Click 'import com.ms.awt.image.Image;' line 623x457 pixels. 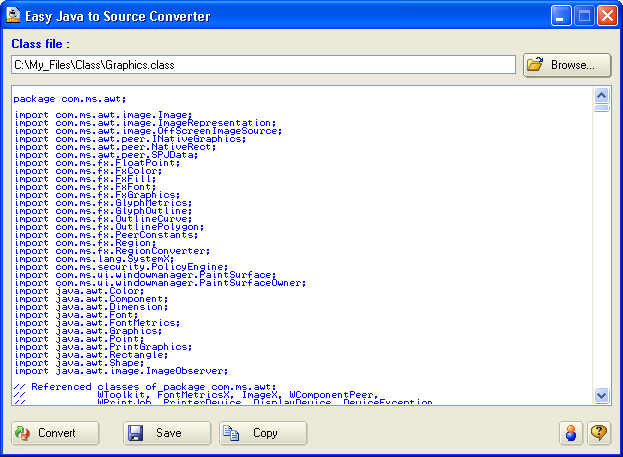click(103, 115)
